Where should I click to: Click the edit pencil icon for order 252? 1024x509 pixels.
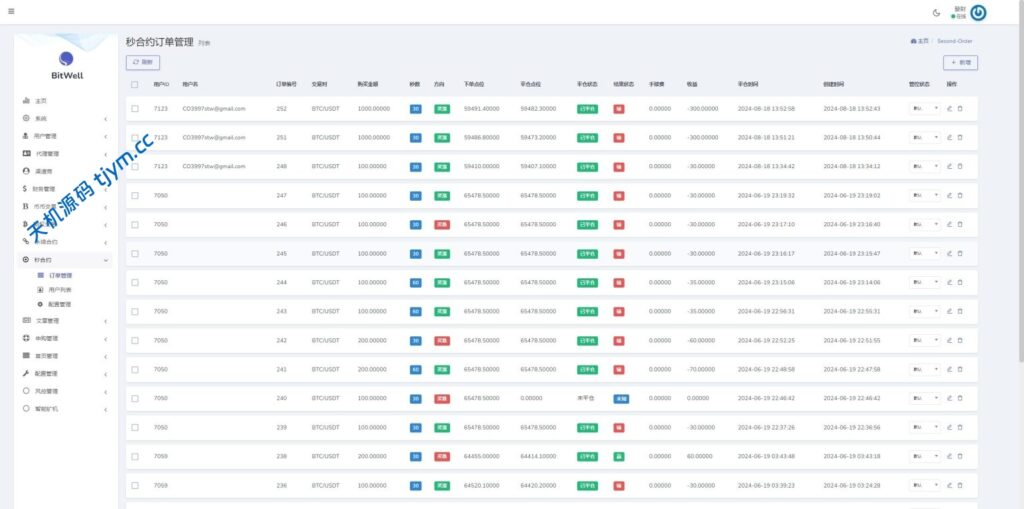point(949,108)
